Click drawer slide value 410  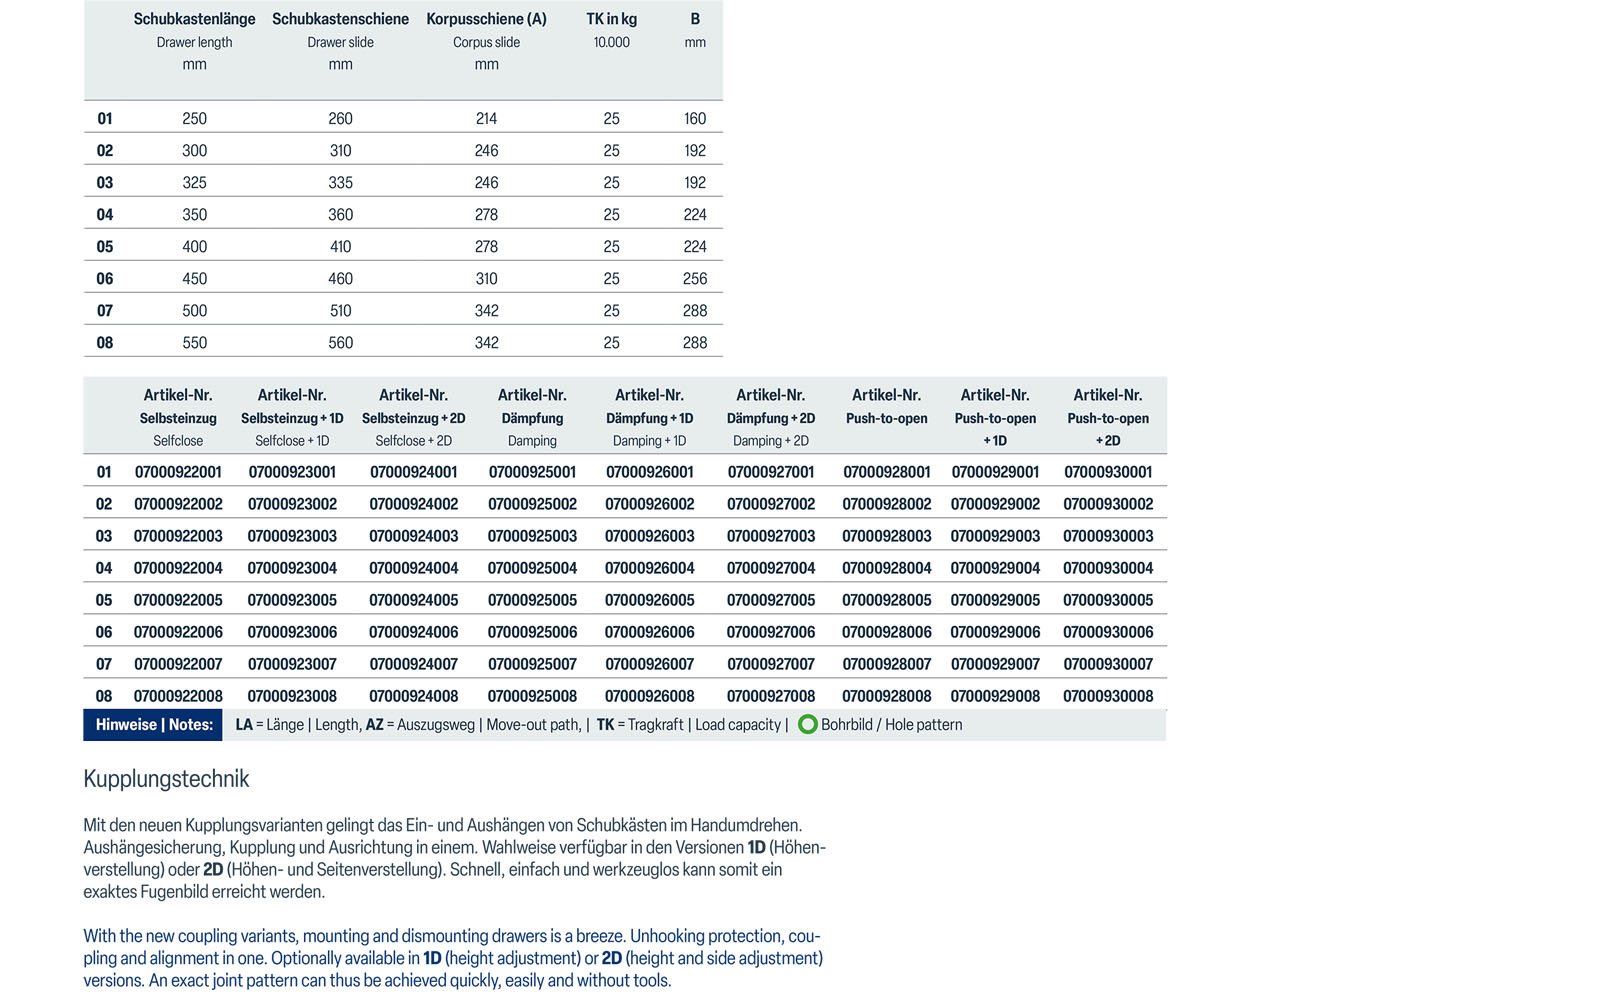point(340,247)
